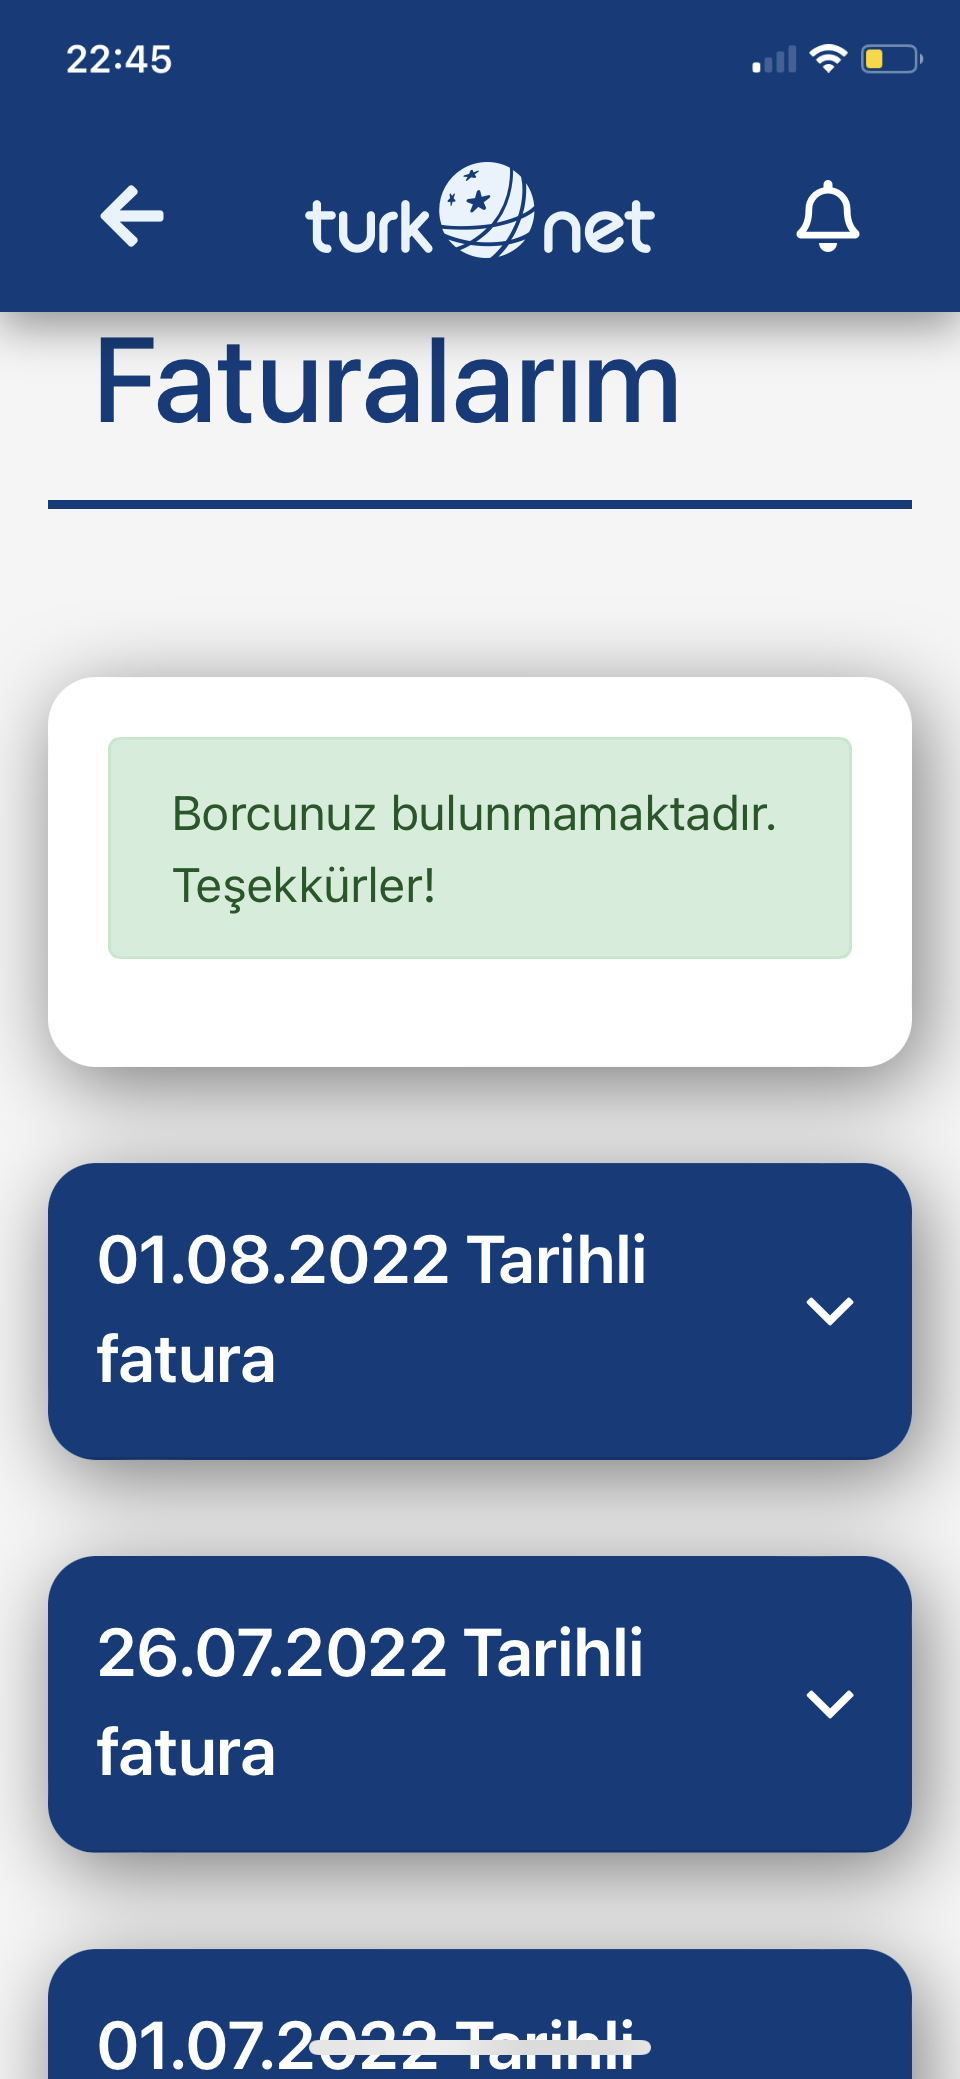
Task: Tap the back arrow icon
Action: pos(132,216)
